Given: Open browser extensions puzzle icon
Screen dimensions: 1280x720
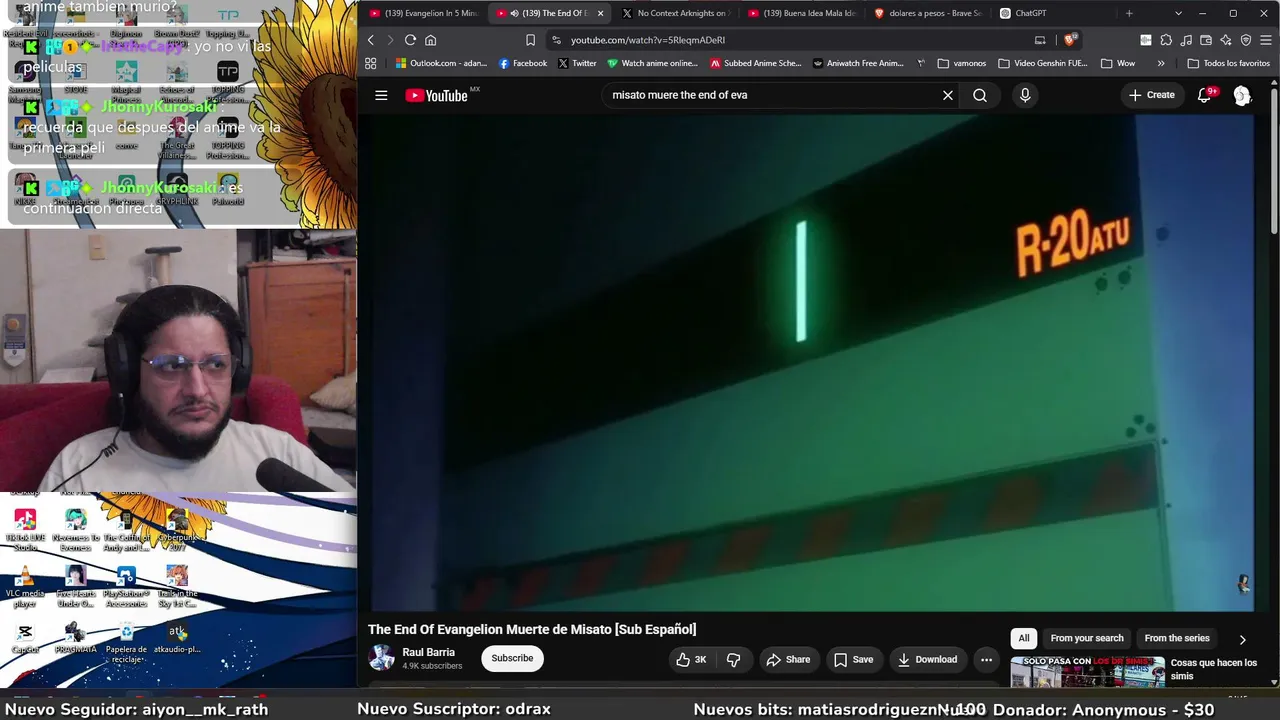Looking at the screenshot, I should (1166, 40).
